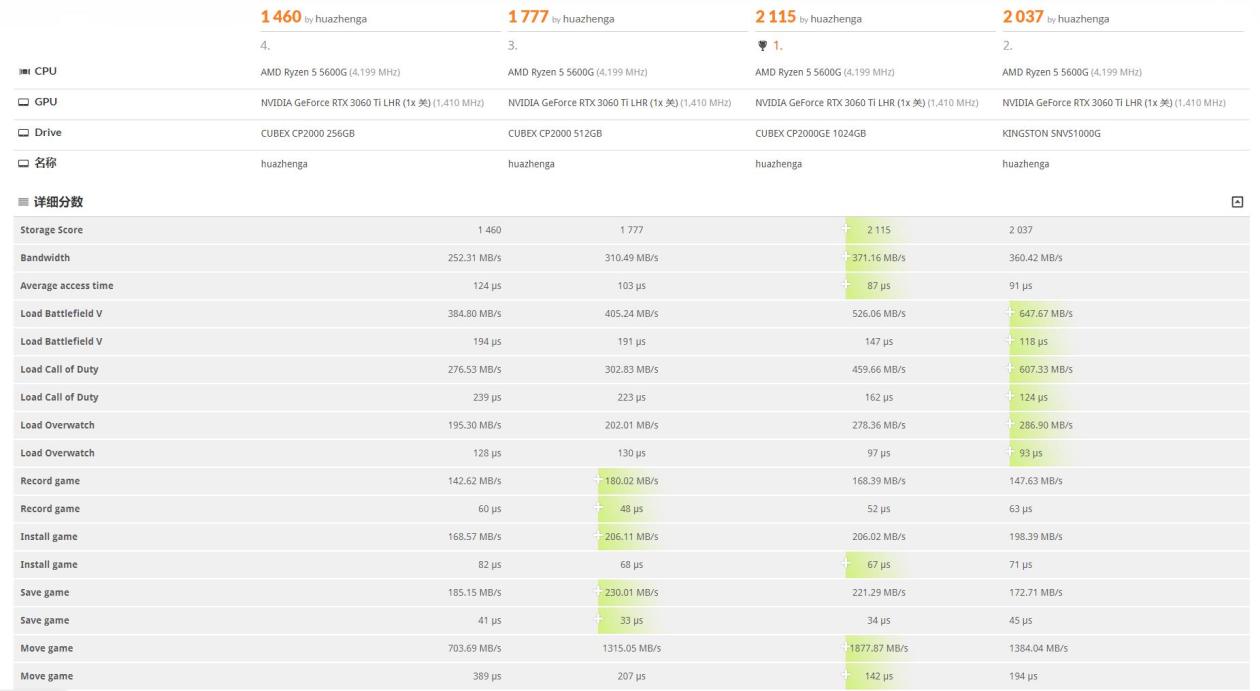
Task: Click the trophy icon for rank 1
Action: point(762,45)
